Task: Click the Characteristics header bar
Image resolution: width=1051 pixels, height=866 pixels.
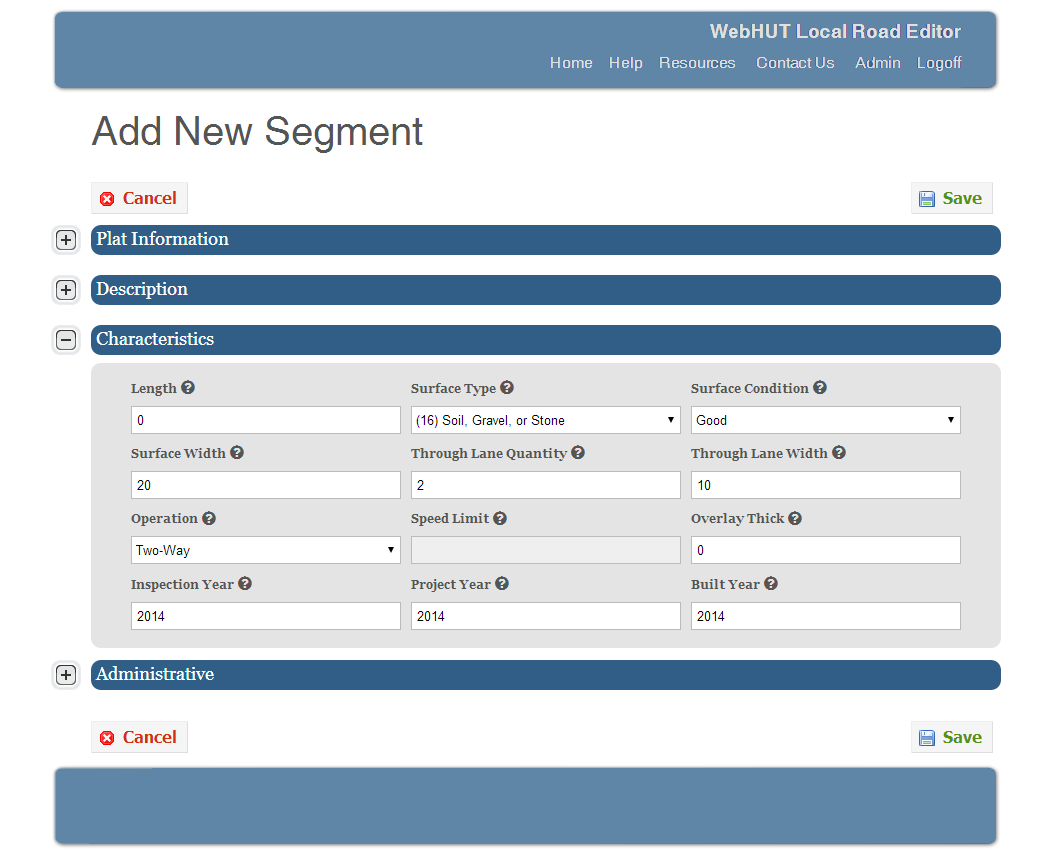Action: 546,340
